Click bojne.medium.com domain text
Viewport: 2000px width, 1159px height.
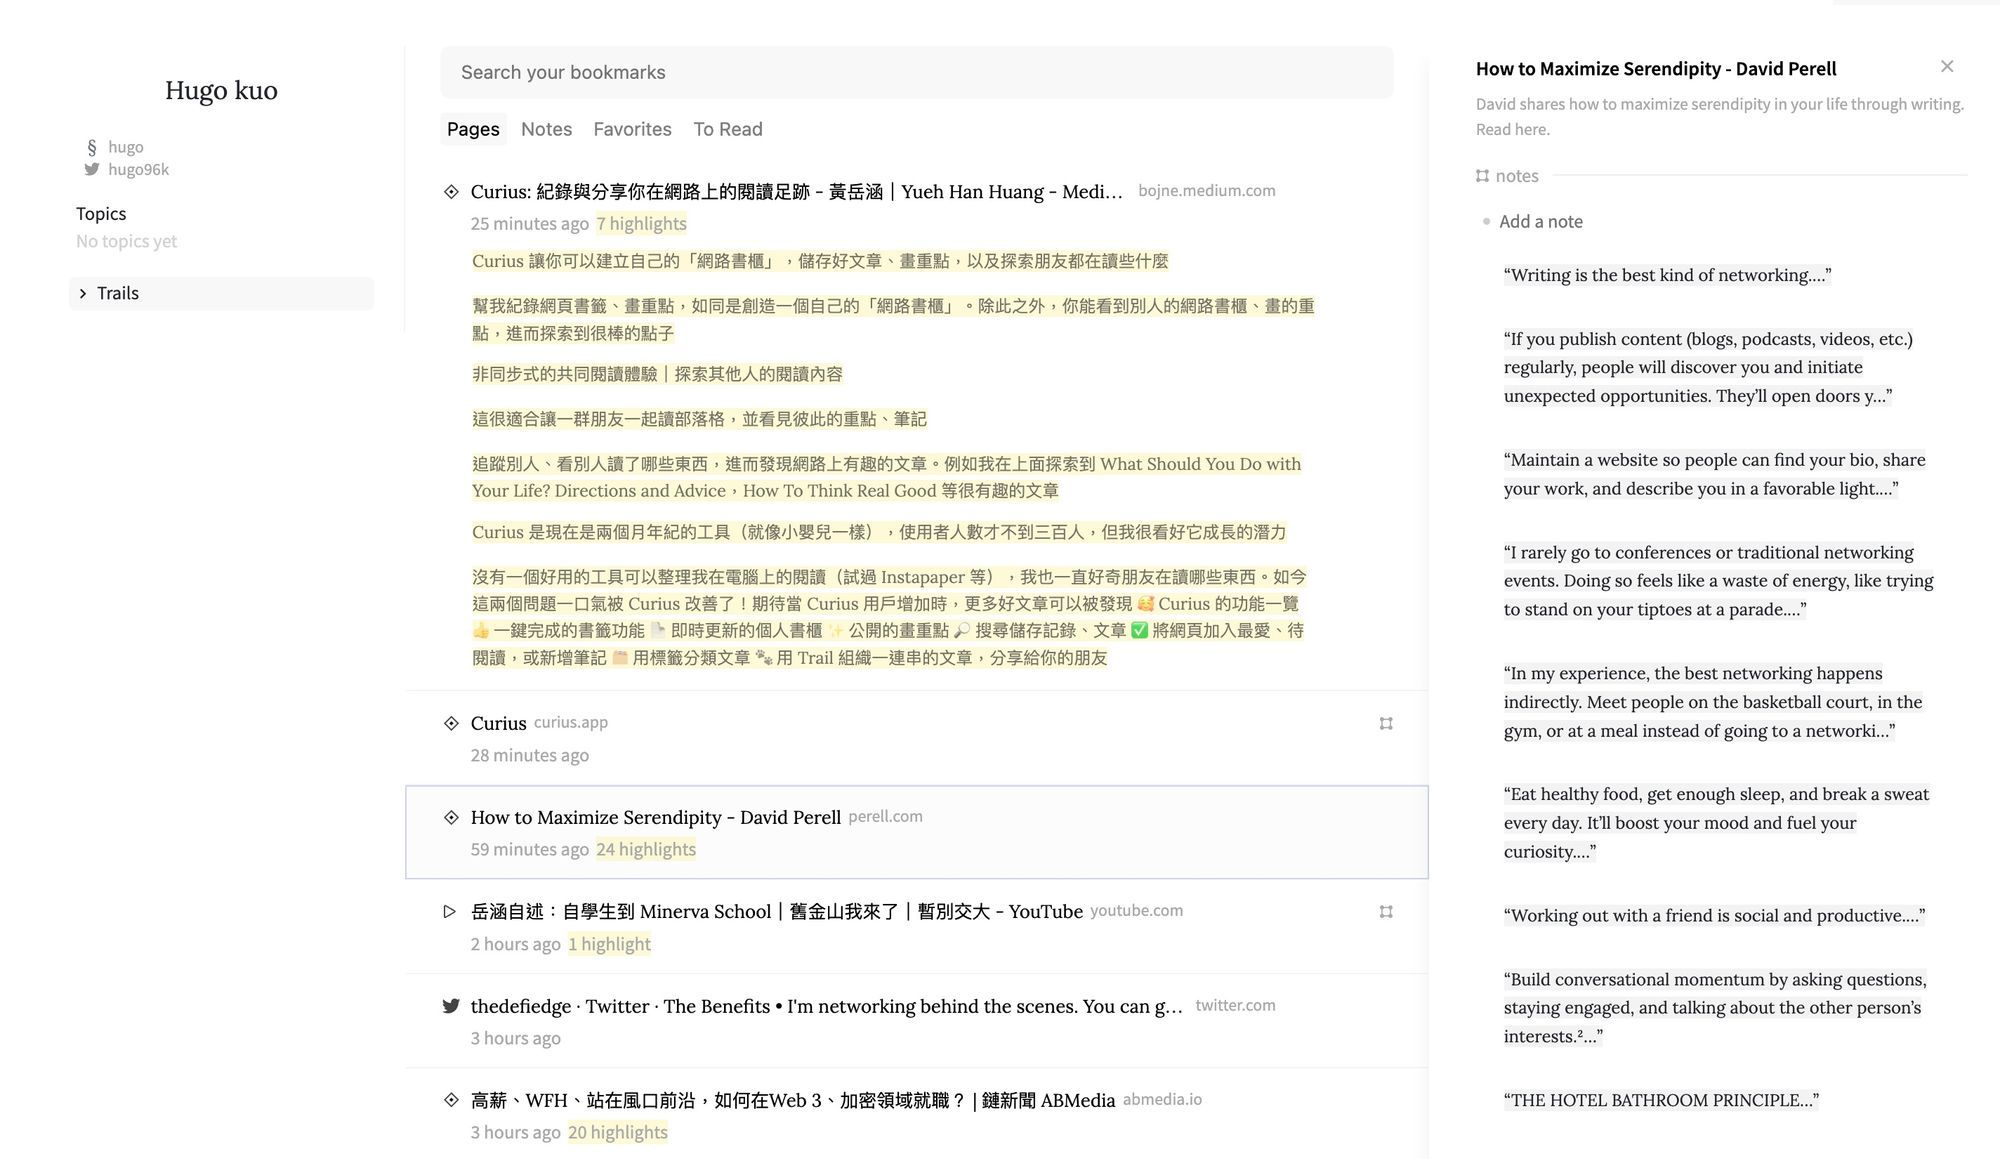pyautogui.click(x=1207, y=190)
